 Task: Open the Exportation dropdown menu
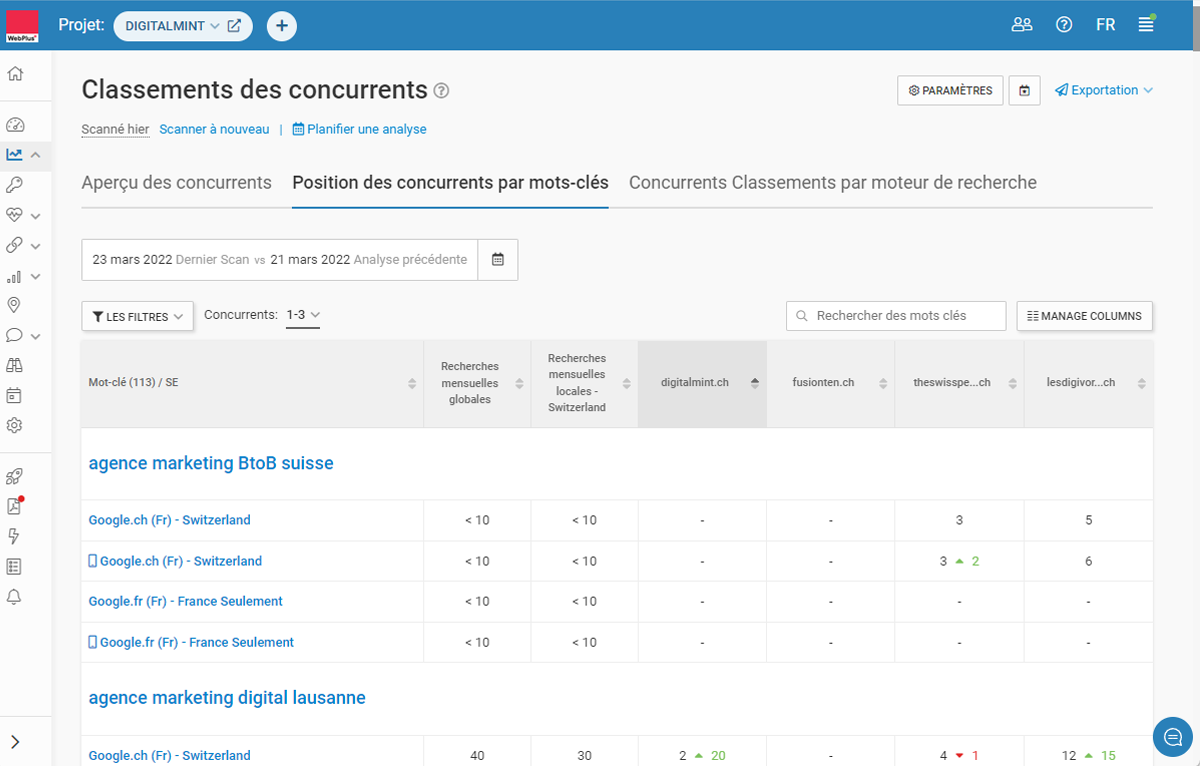(1104, 90)
